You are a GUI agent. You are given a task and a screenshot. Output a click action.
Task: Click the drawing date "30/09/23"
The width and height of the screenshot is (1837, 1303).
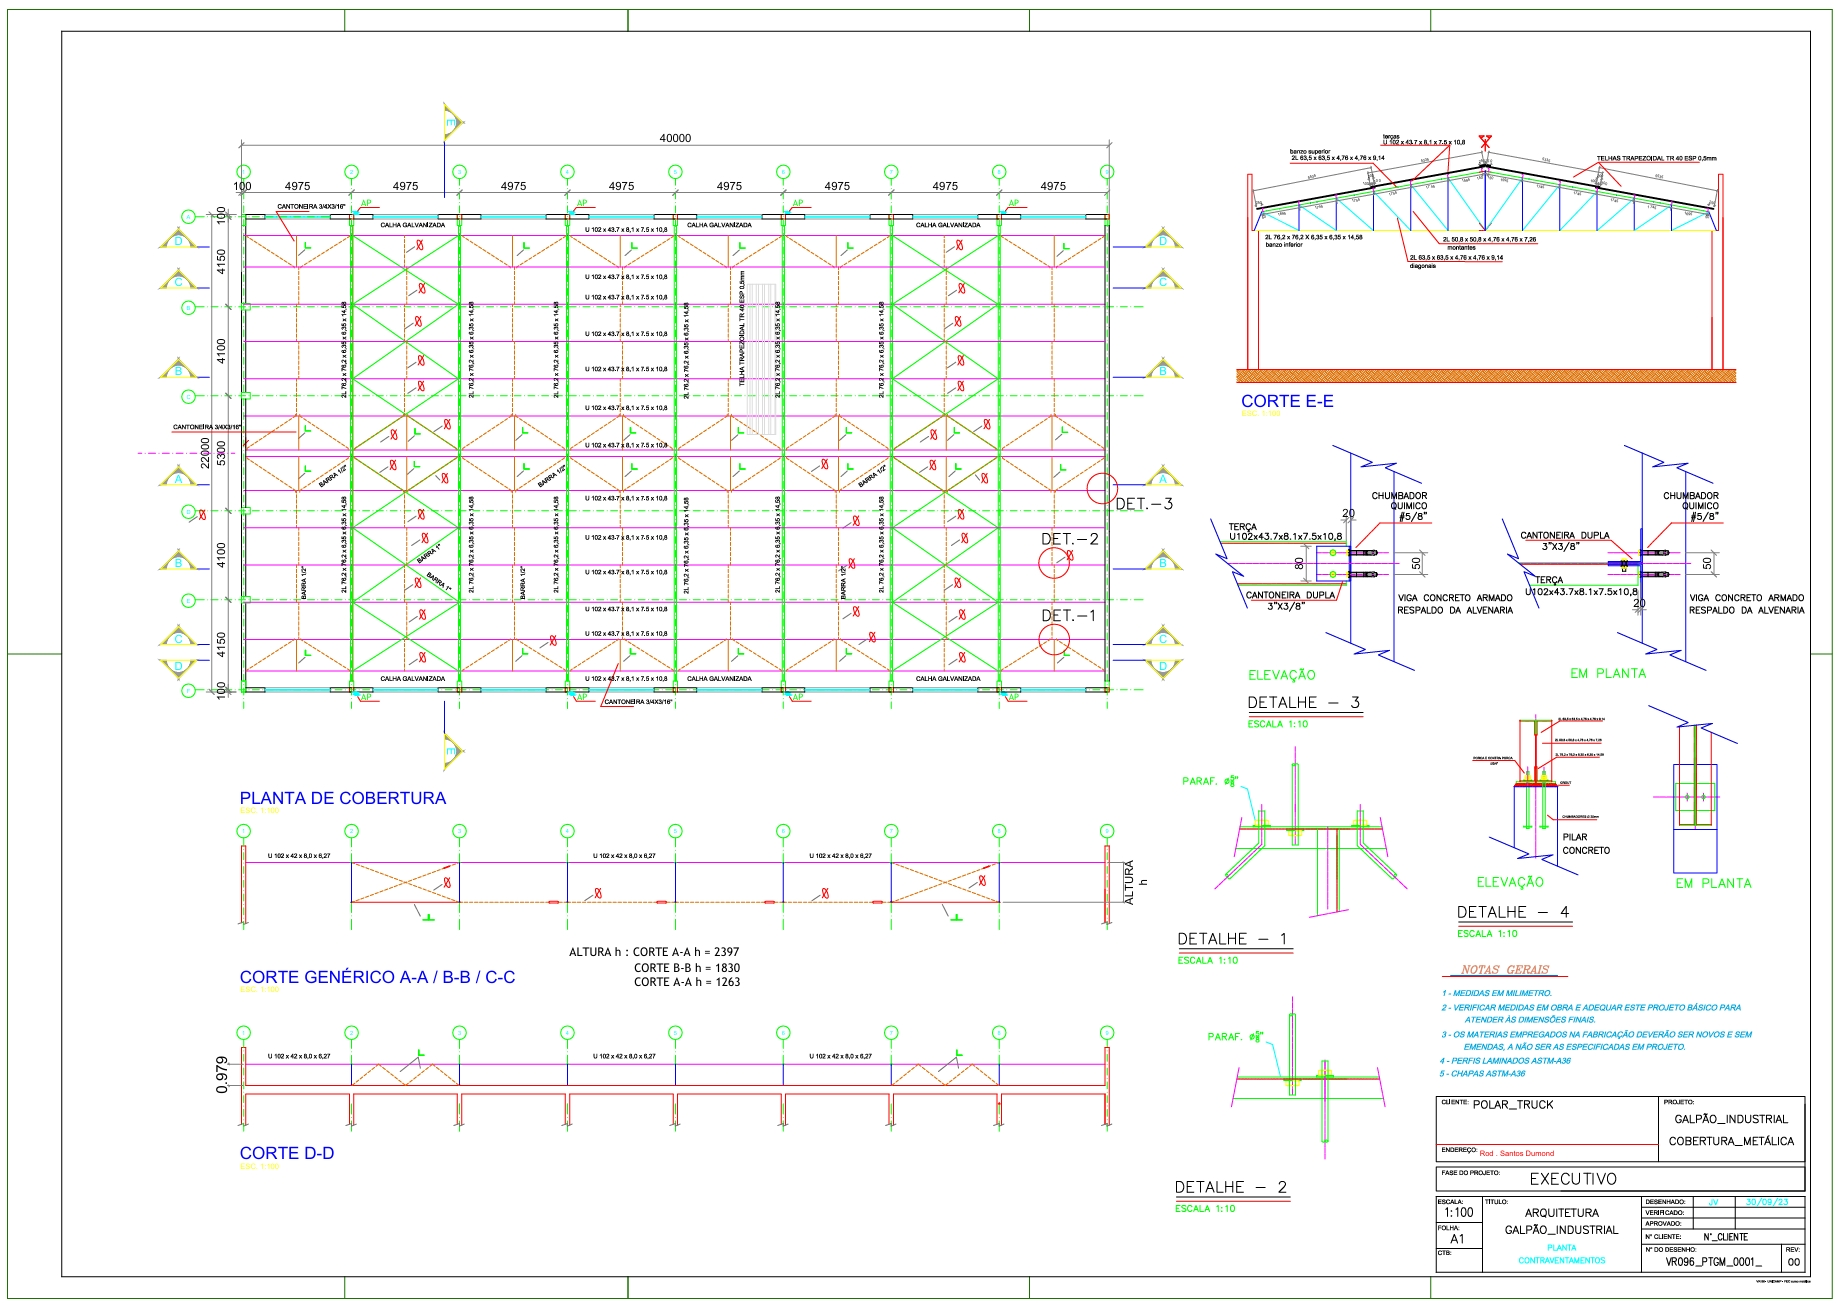point(1766,1202)
